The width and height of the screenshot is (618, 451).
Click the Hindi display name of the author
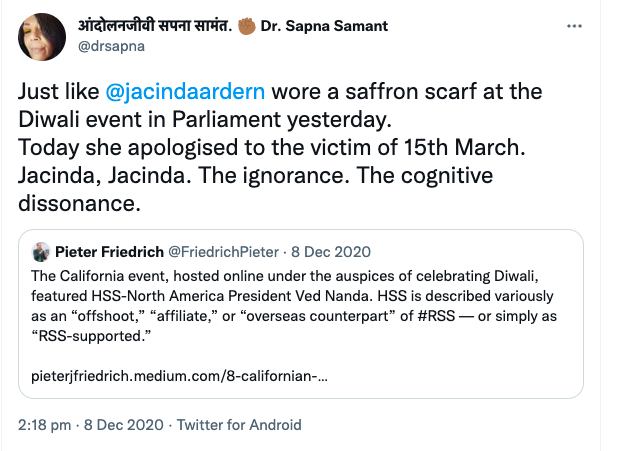167,24
